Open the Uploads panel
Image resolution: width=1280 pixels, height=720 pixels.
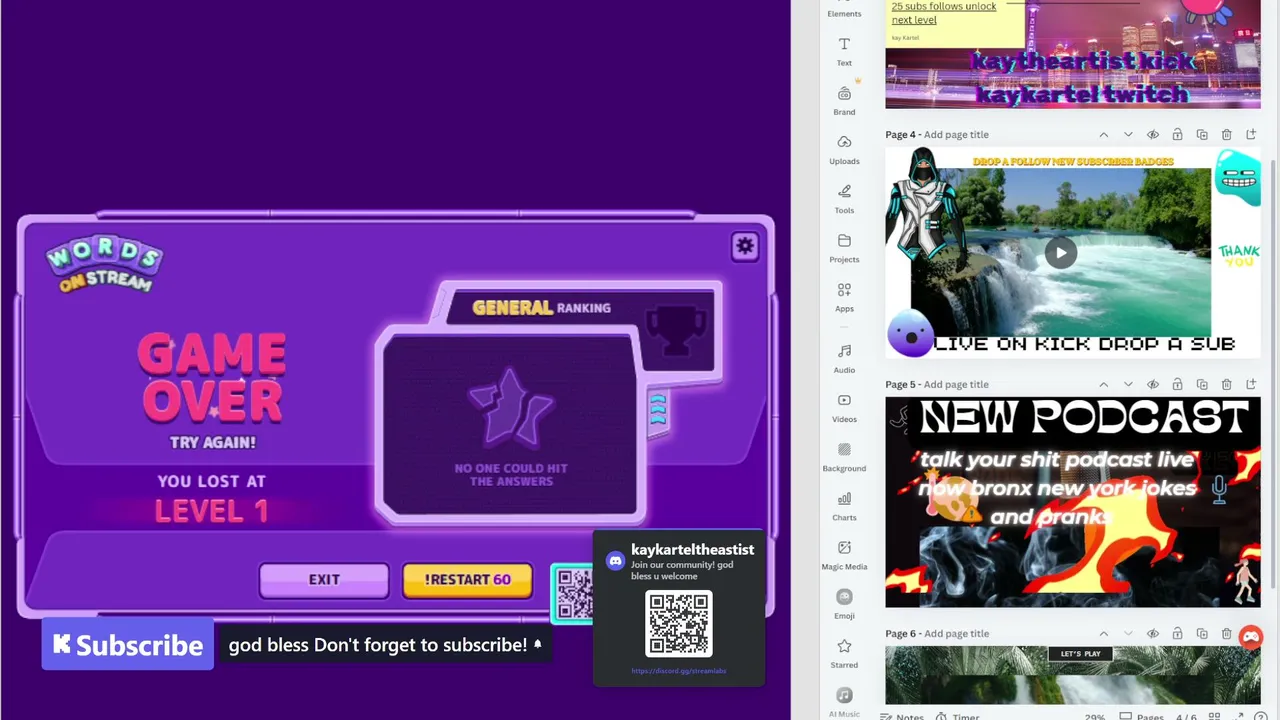coord(844,149)
